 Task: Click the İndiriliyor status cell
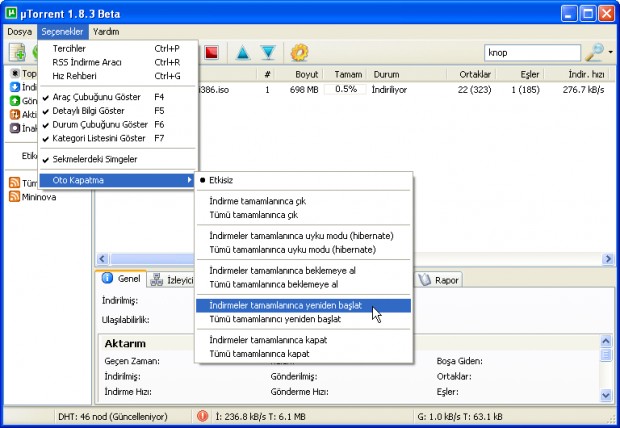point(389,90)
